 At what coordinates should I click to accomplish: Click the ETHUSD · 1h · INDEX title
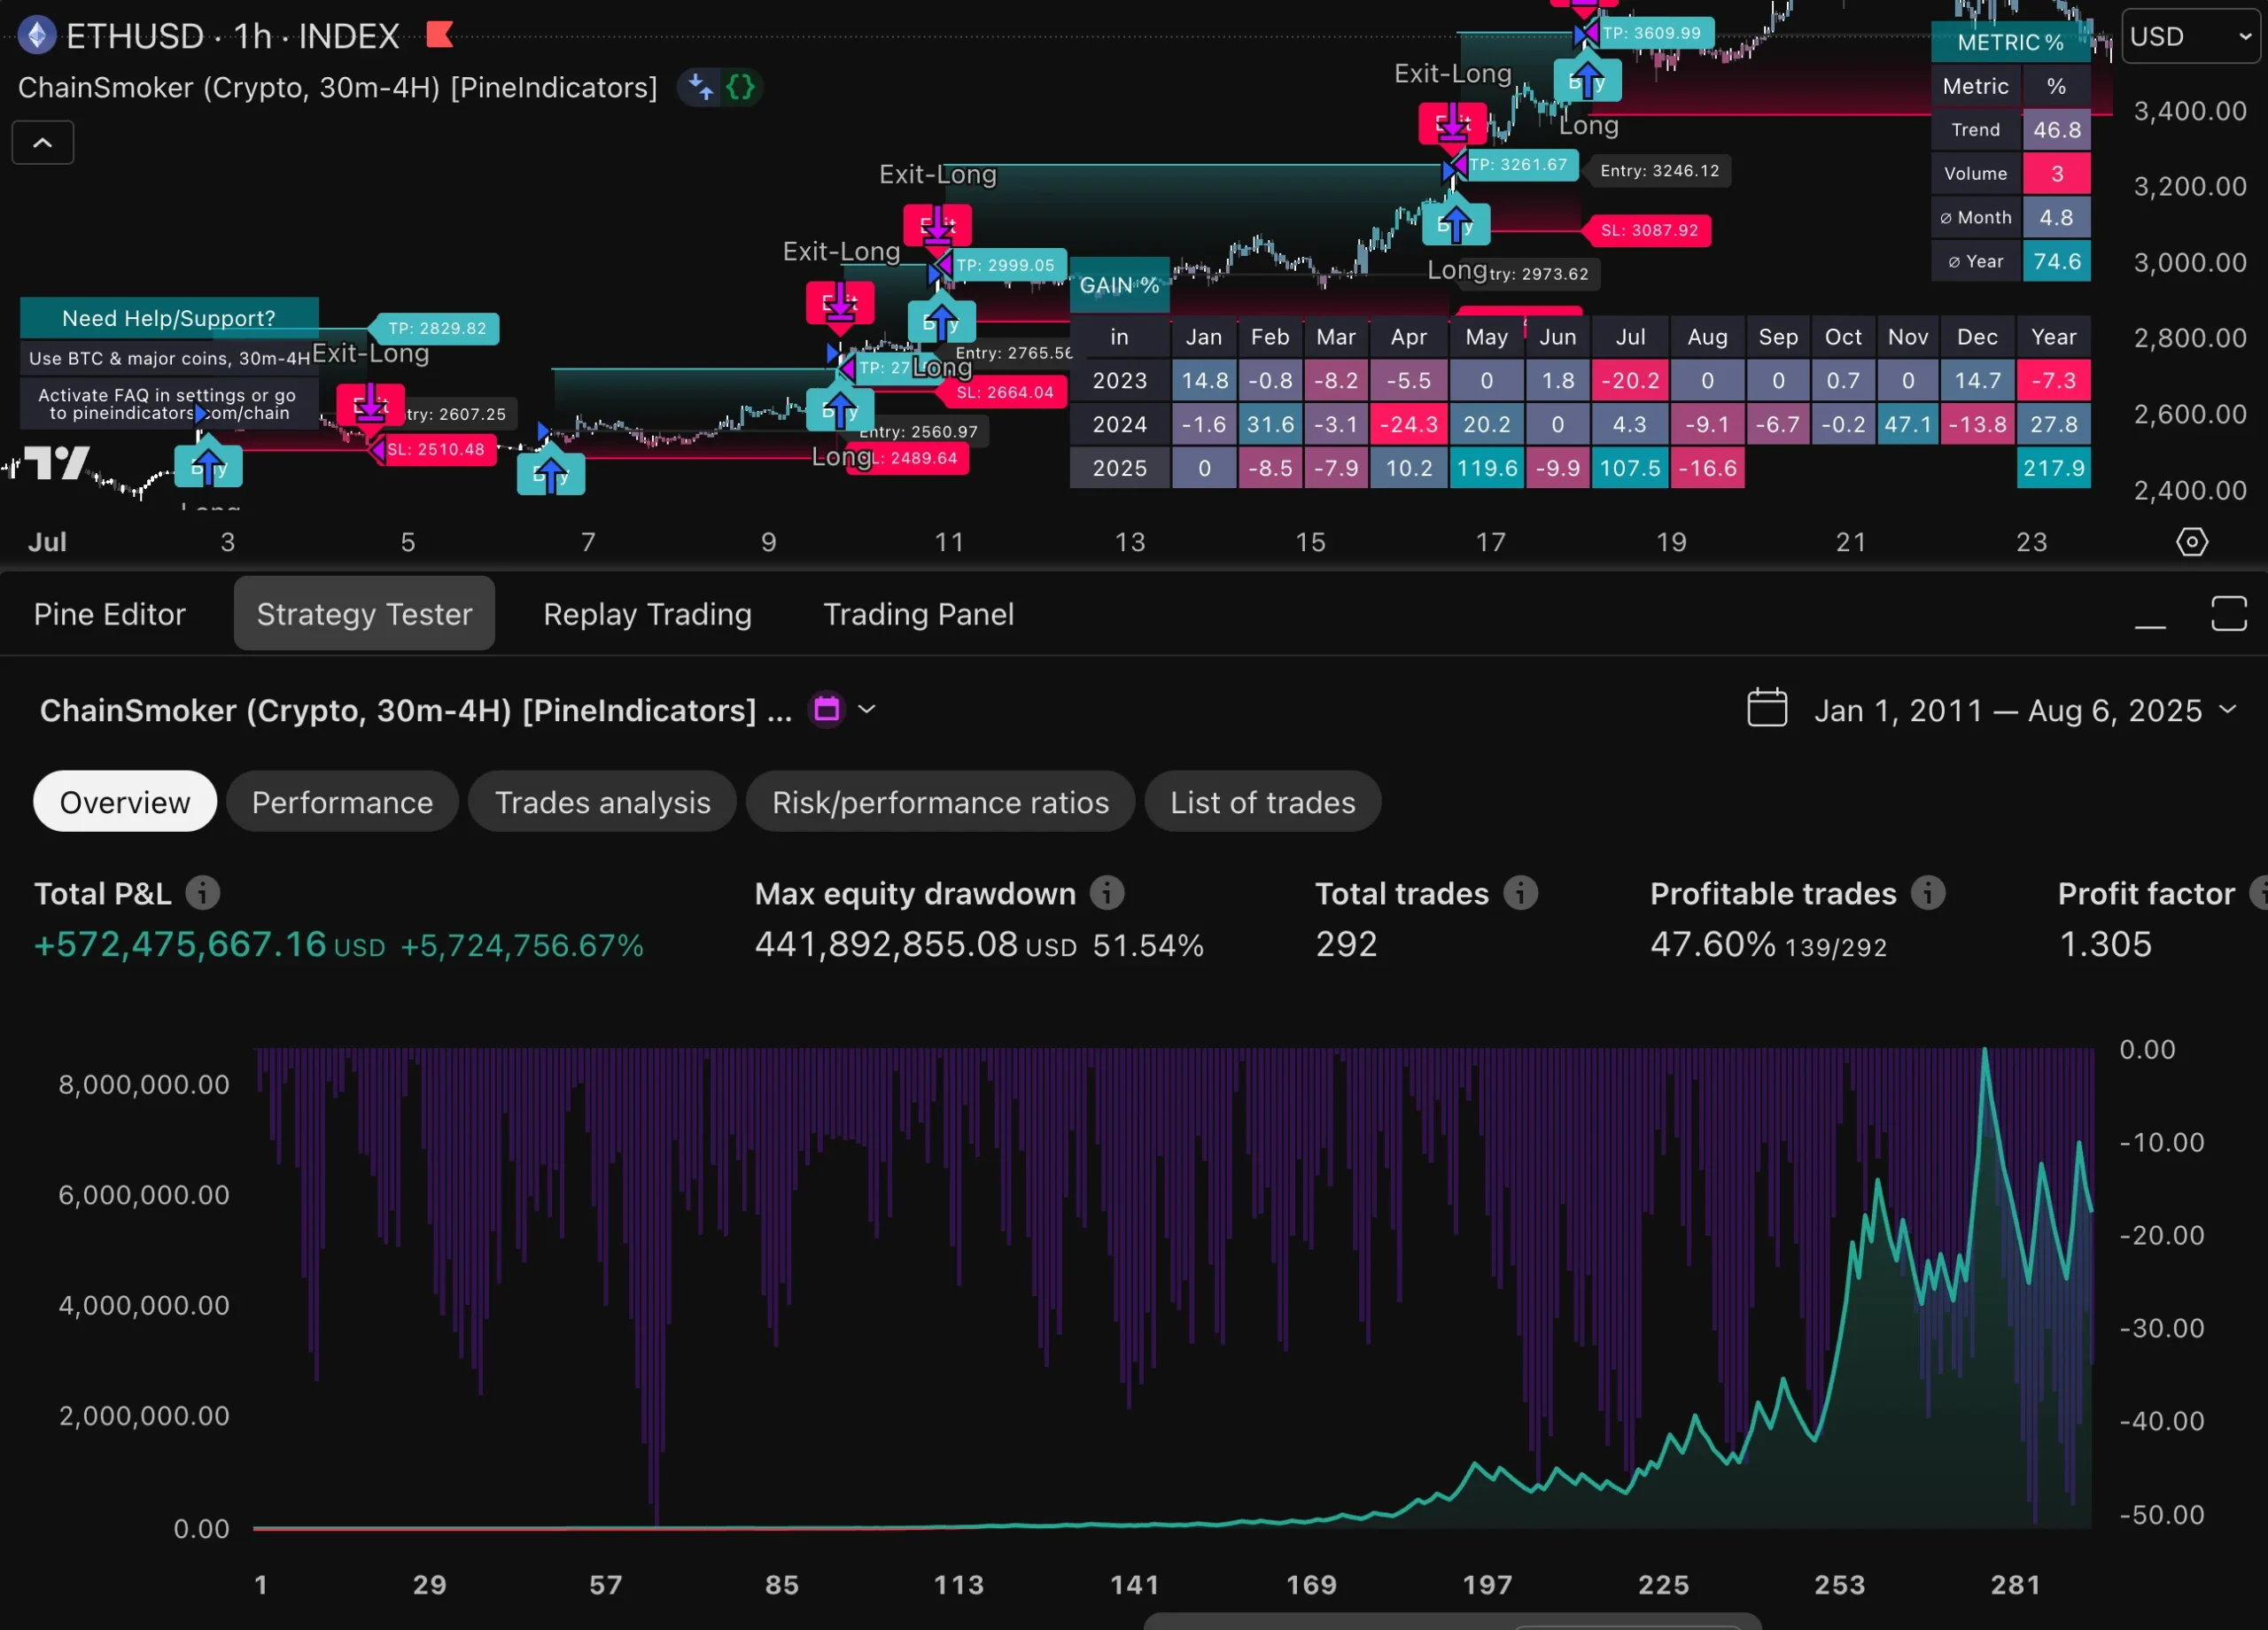tap(233, 36)
